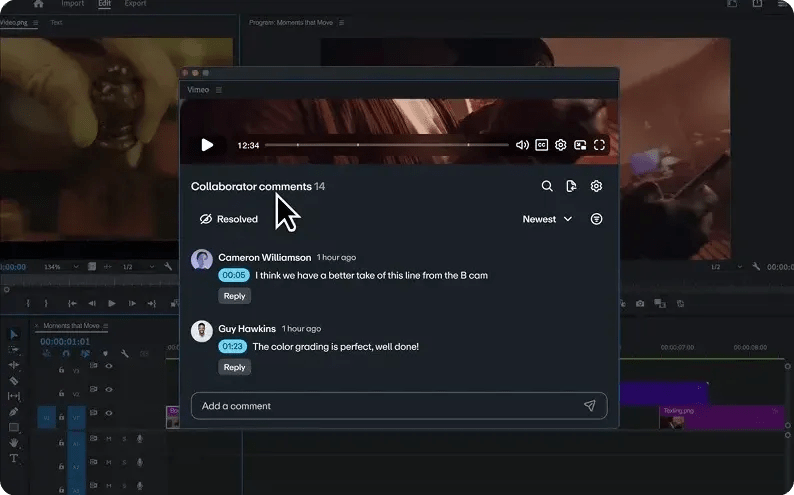The width and height of the screenshot is (794, 495).
Task: Send comment with paper plane icon
Action: [589, 405]
